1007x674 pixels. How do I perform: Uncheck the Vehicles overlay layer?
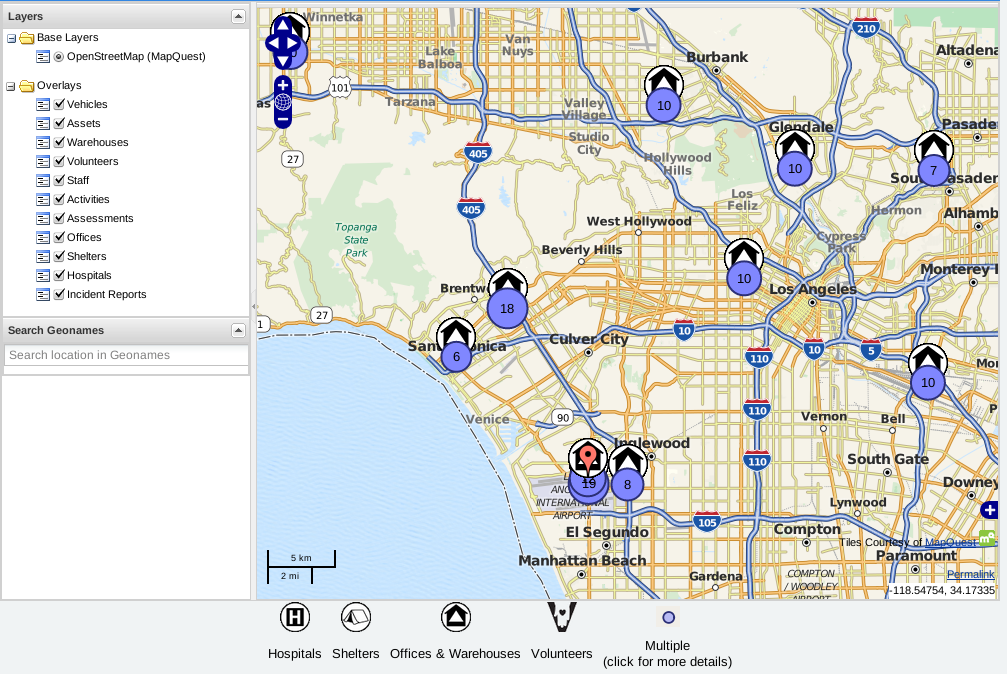coord(60,104)
